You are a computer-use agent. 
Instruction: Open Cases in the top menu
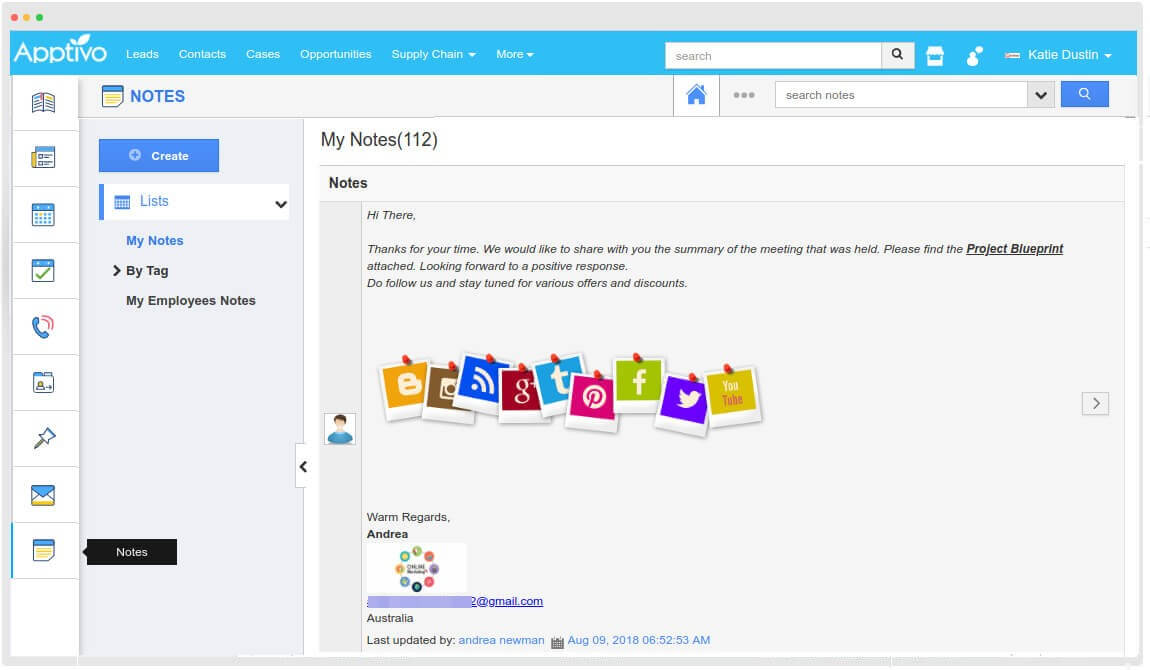pyautogui.click(x=263, y=54)
